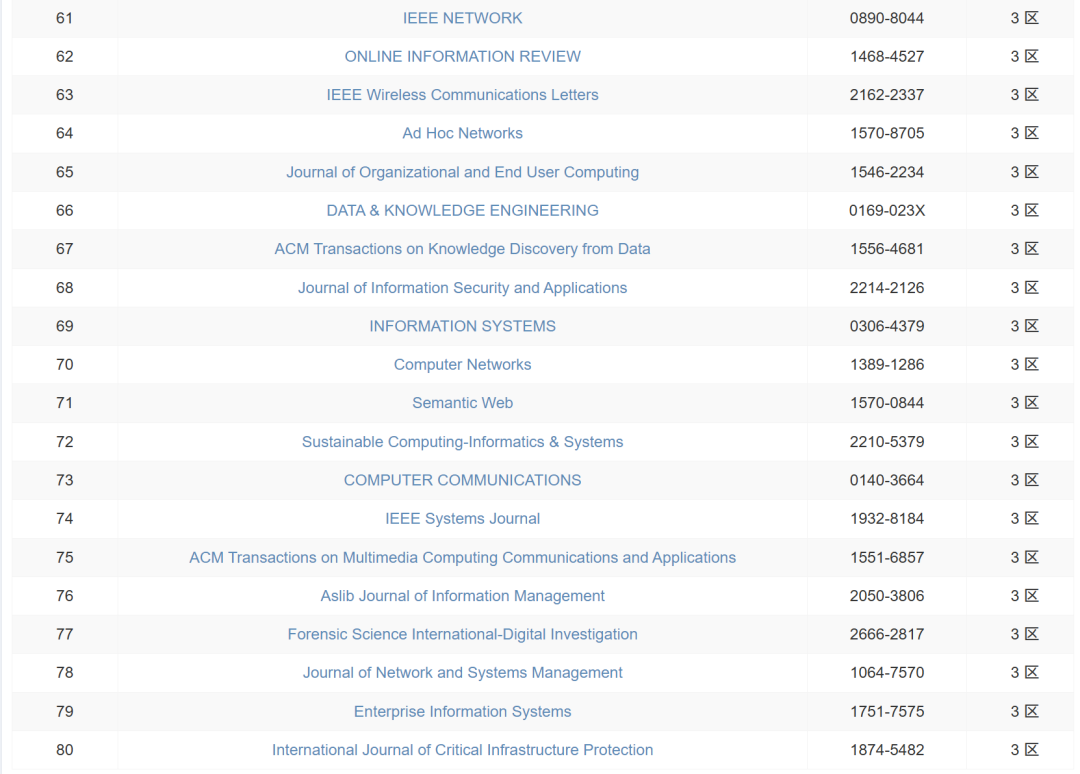The image size is (1080, 774).
Task: Open ACM Transactions on Multimedia Computing link
Action: click(x=462, y=558)
